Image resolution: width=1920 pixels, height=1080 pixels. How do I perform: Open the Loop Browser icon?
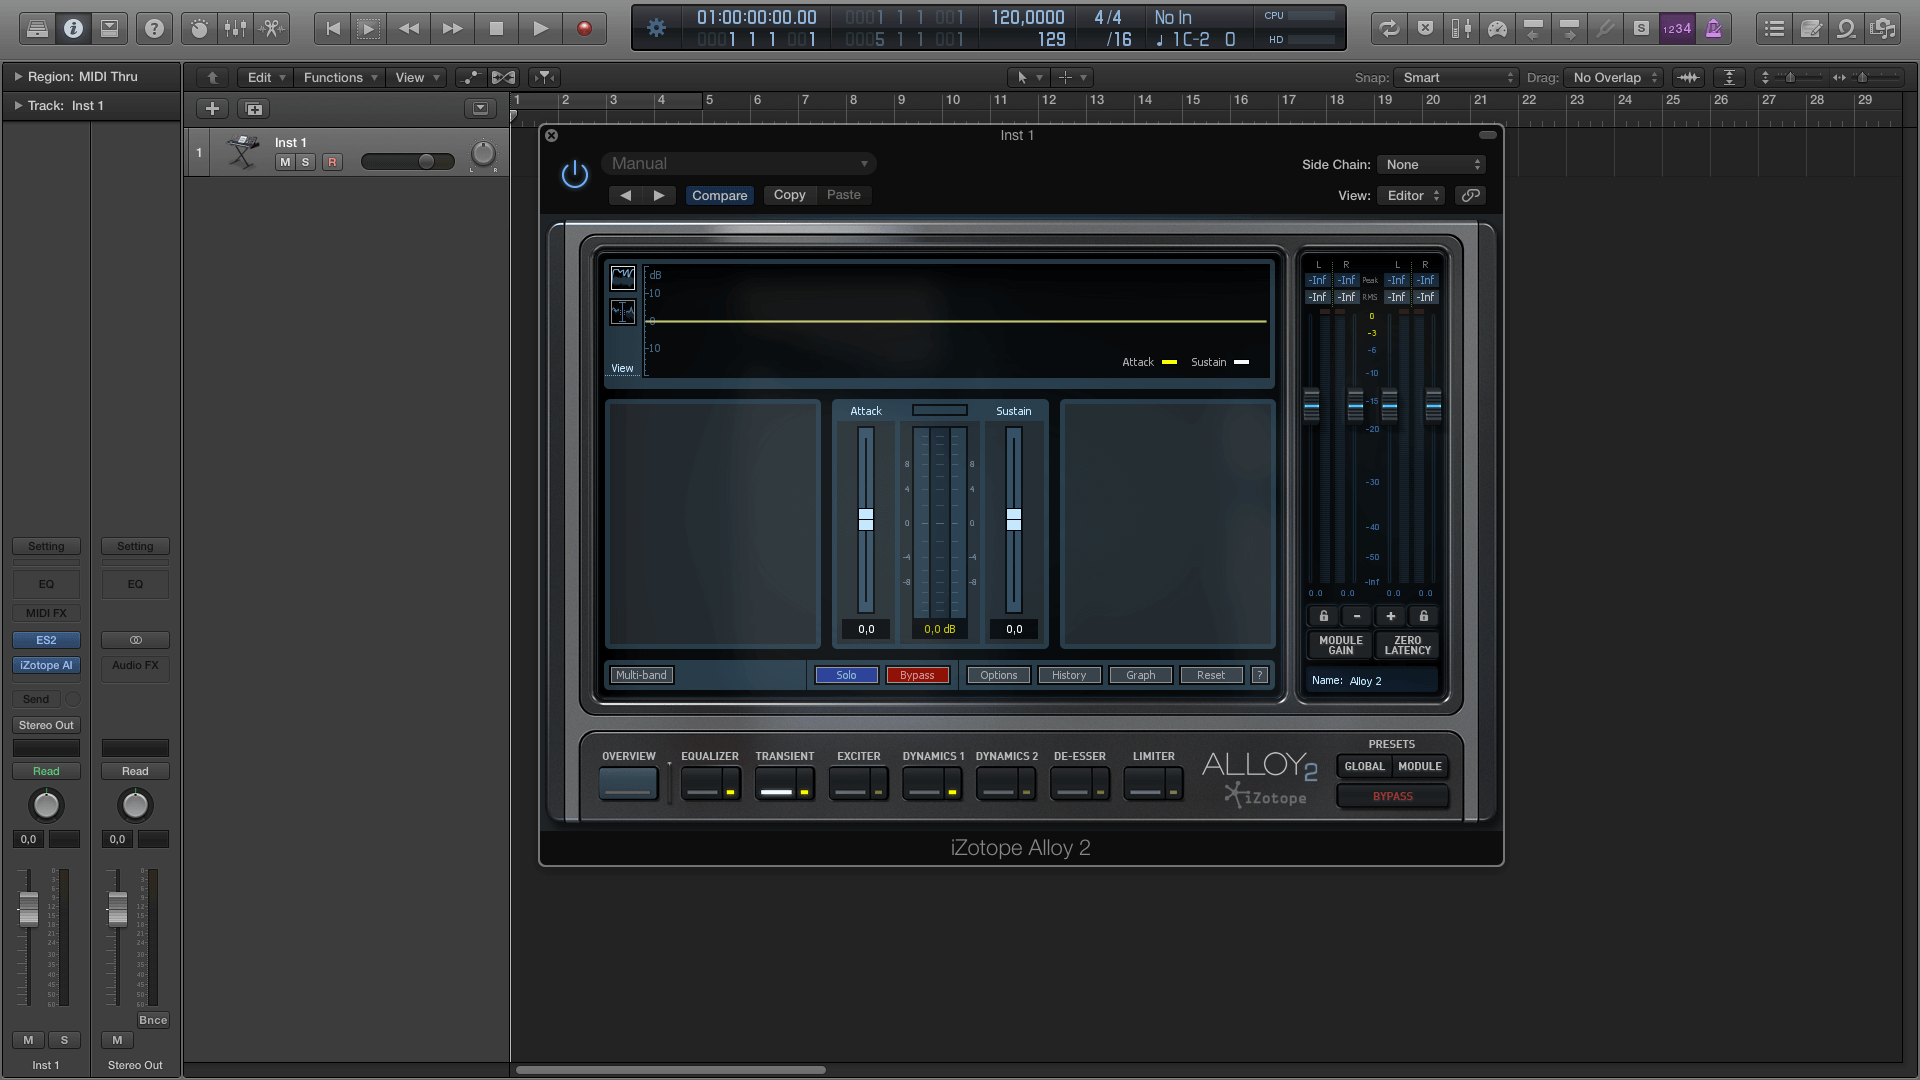(x=1847, y=29)
